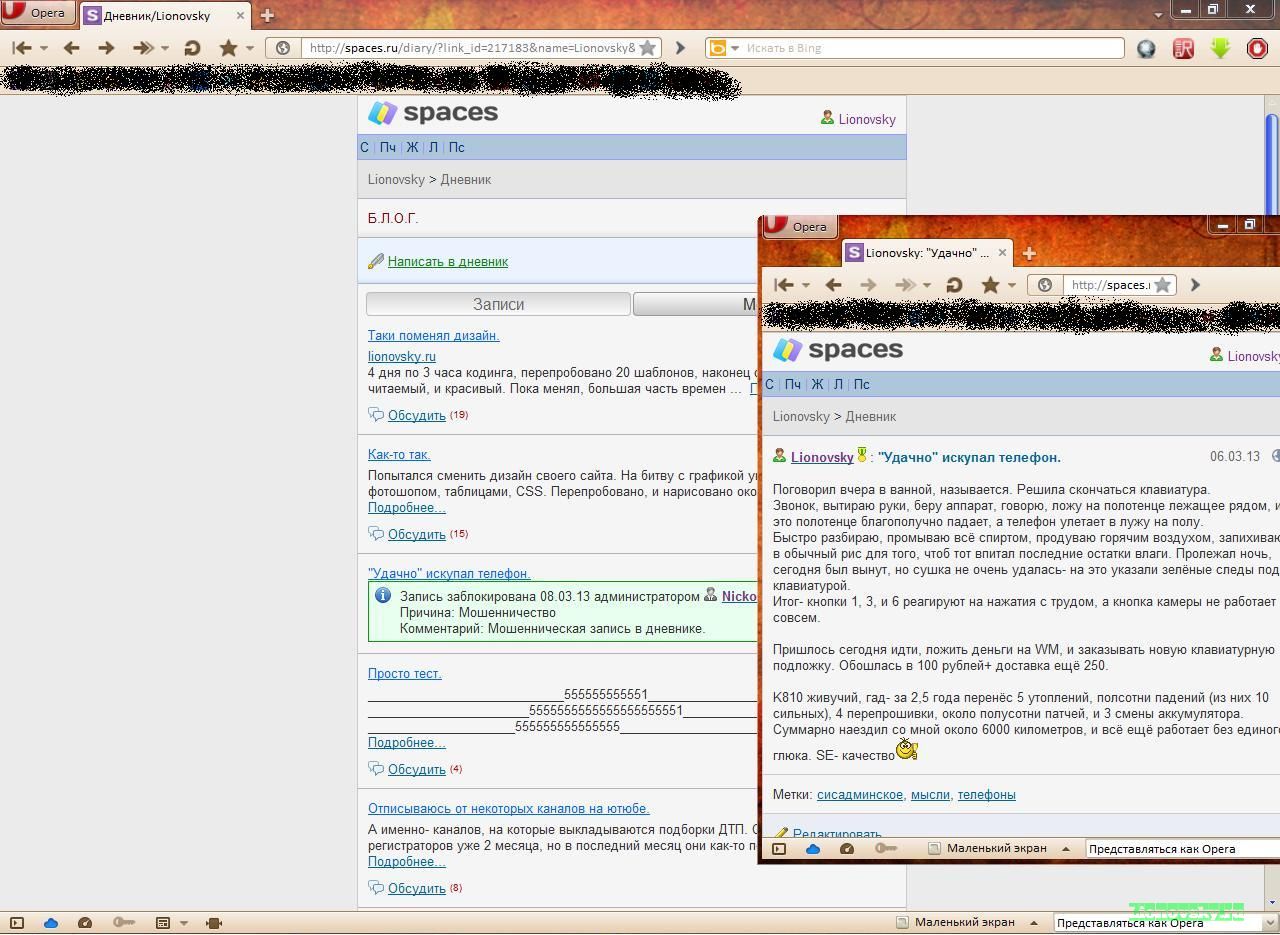Toggle panels button at far left of main status bar

coord(16,923)
